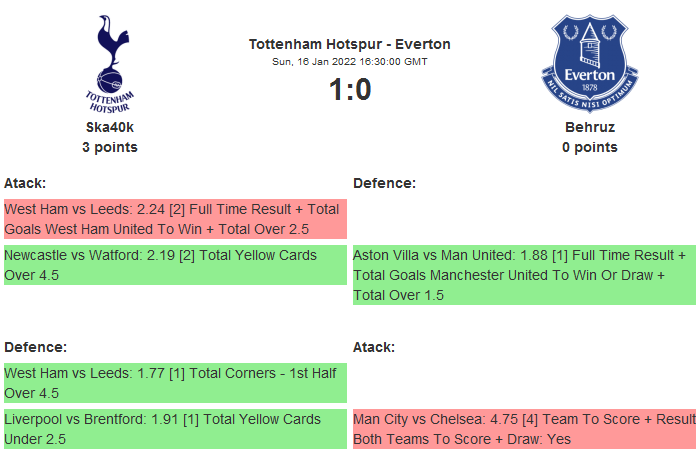Click the top-right Defence heading

tap(385, 183)
